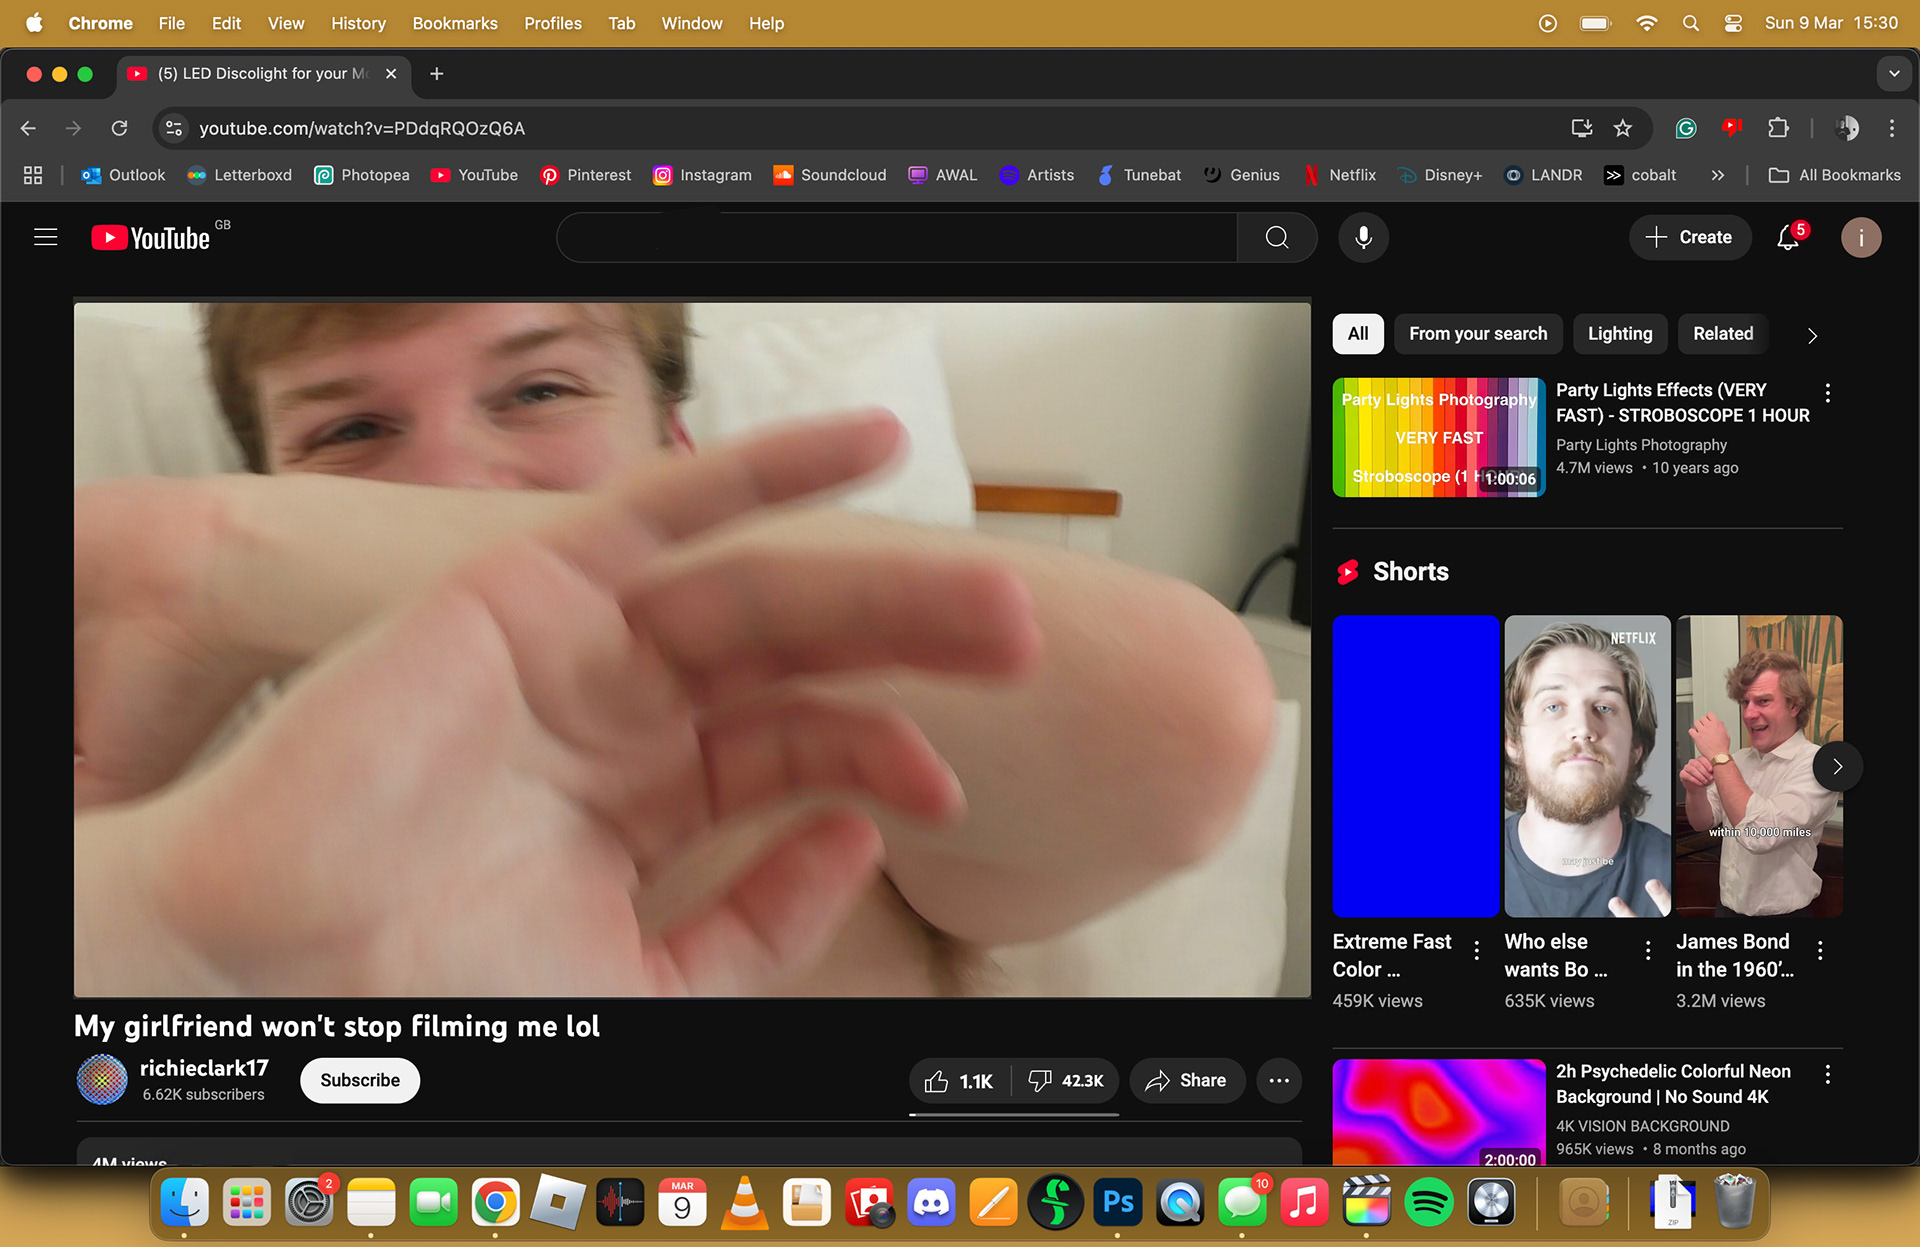This screenshot has width=1920, height=1247.
Task: Select the Lighting filter chip
Action: [x=1619, y=334]
